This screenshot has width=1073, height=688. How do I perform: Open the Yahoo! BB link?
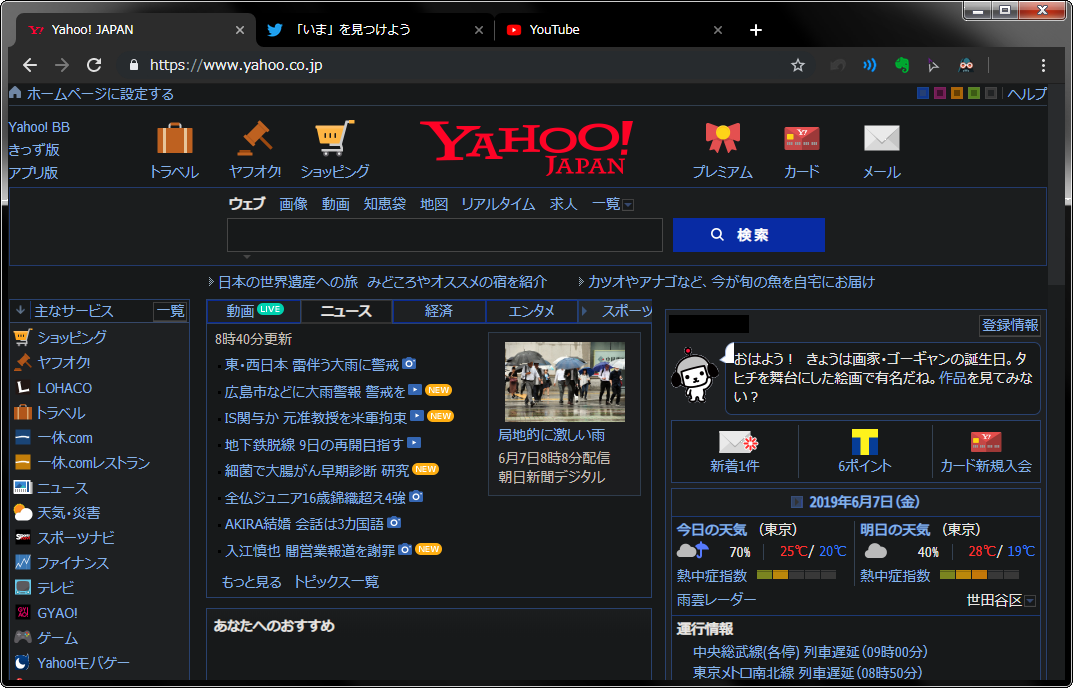point(39,127)
